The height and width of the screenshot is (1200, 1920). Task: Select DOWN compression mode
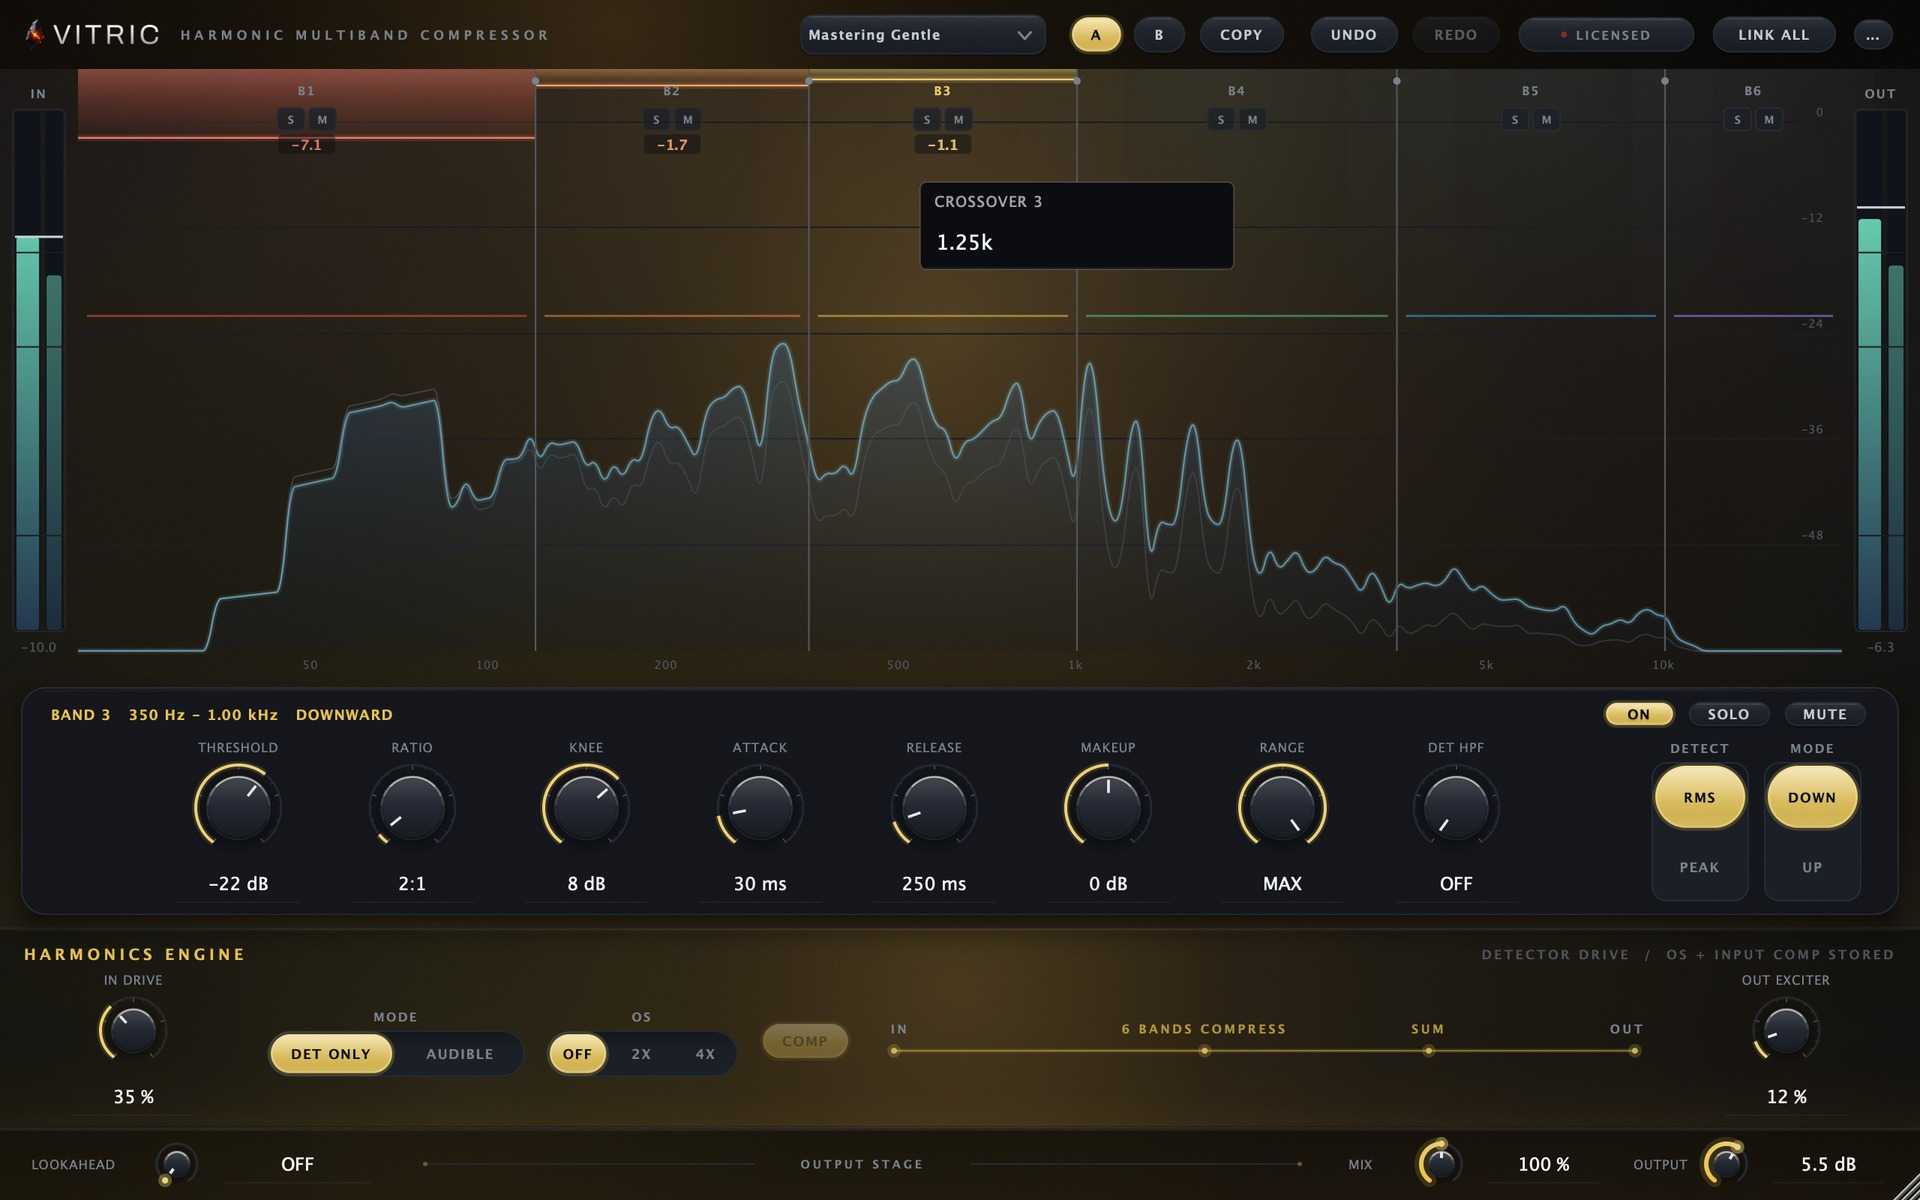[1812, 797]
